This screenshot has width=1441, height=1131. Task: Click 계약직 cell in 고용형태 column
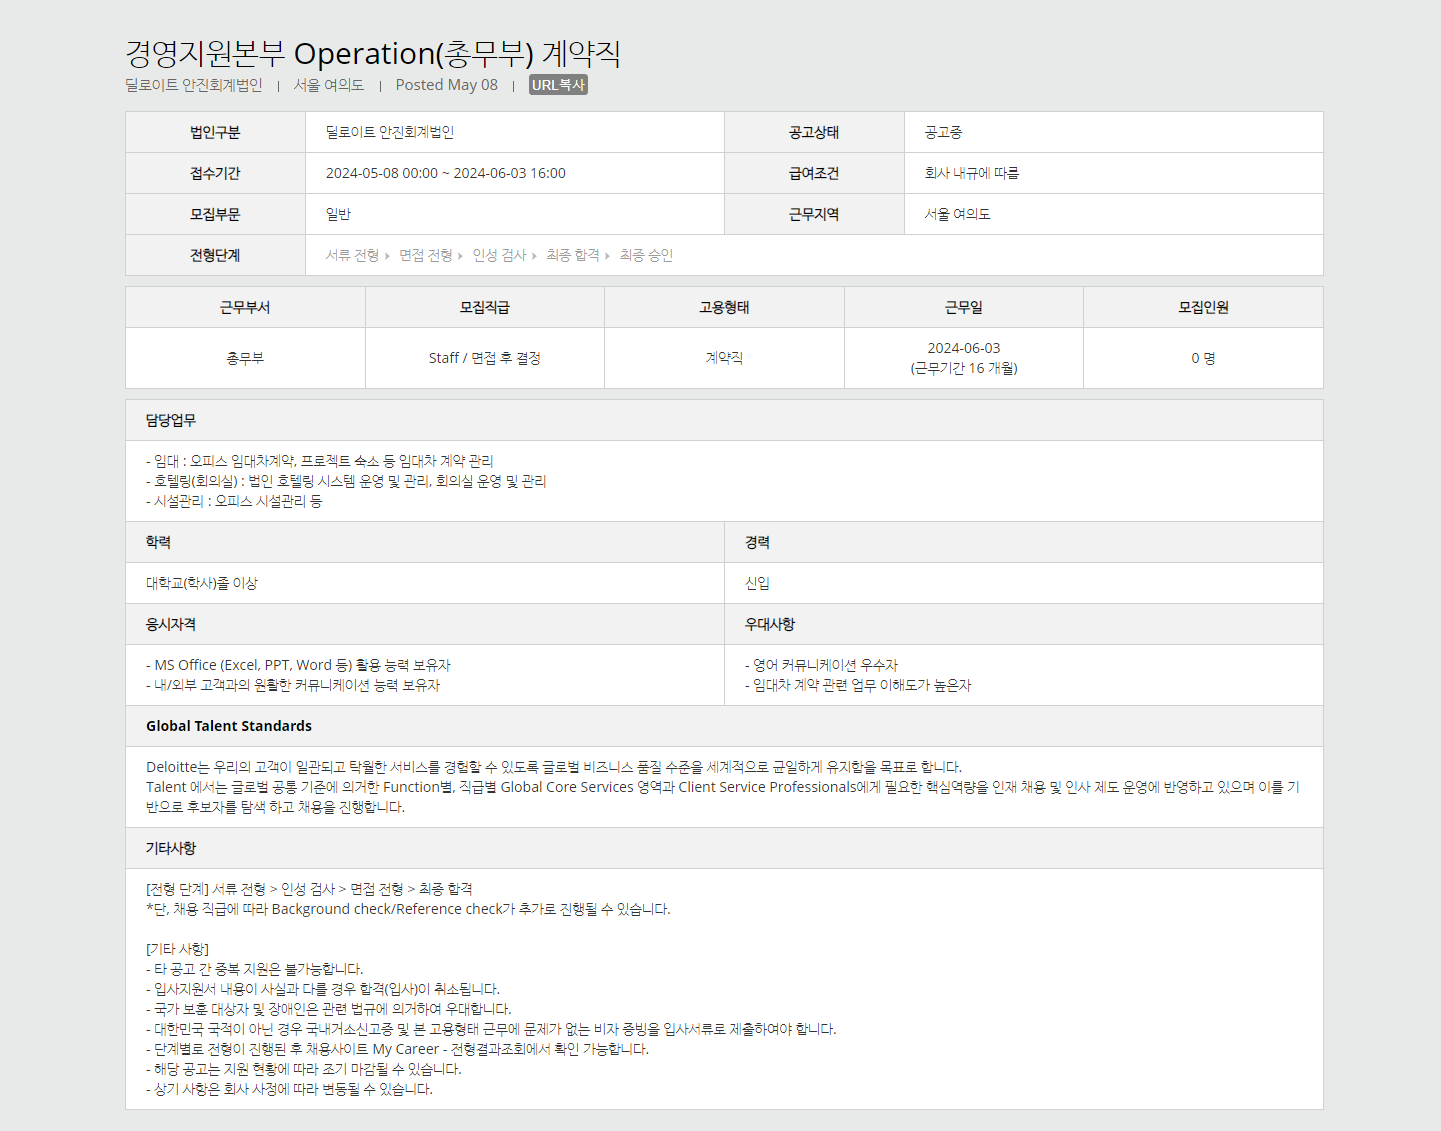pyautogui.click(x=724, y=358)
